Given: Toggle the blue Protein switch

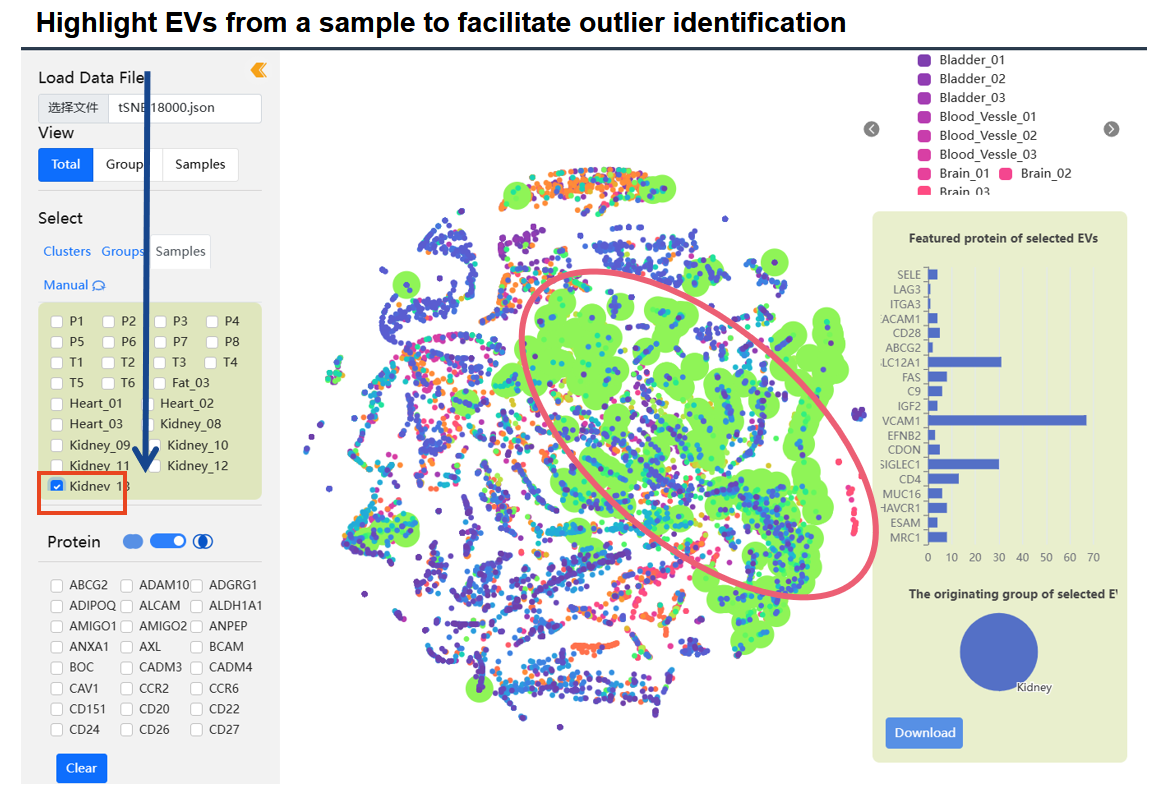Looking at the screenshot, I should click(168, 542).
